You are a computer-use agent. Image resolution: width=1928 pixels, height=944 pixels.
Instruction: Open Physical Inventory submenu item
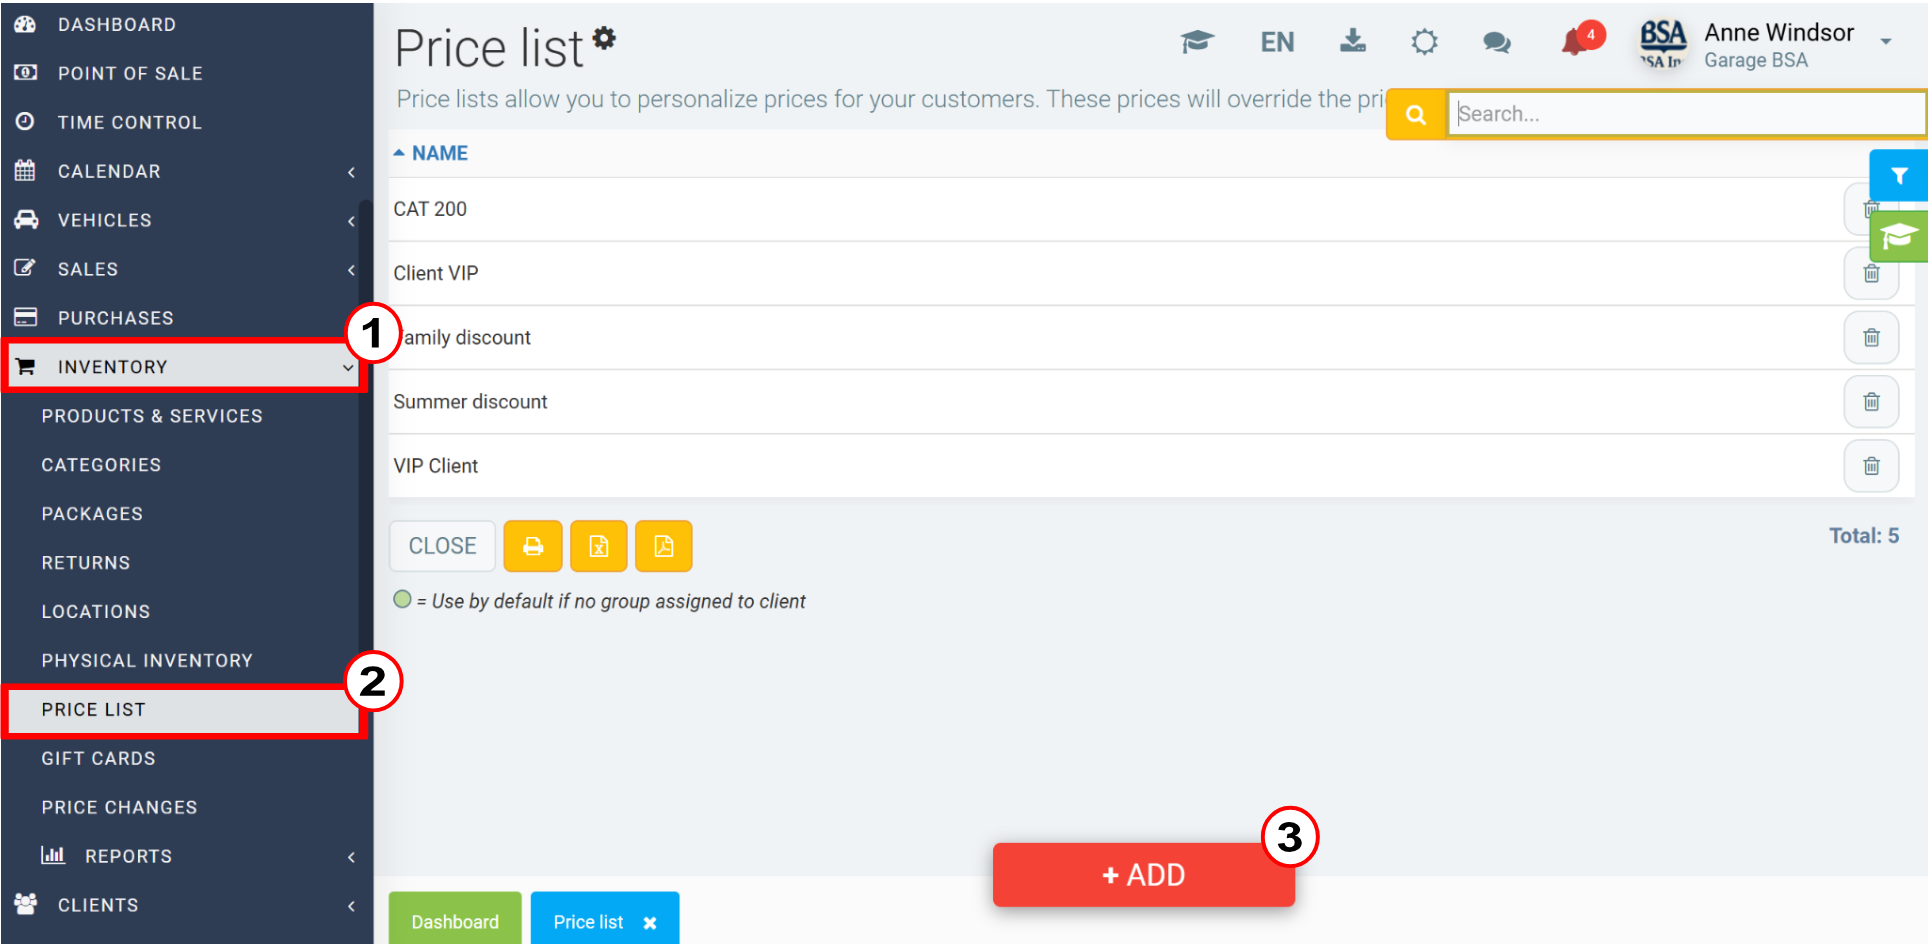pyautogui.click(x=147, y=661)
